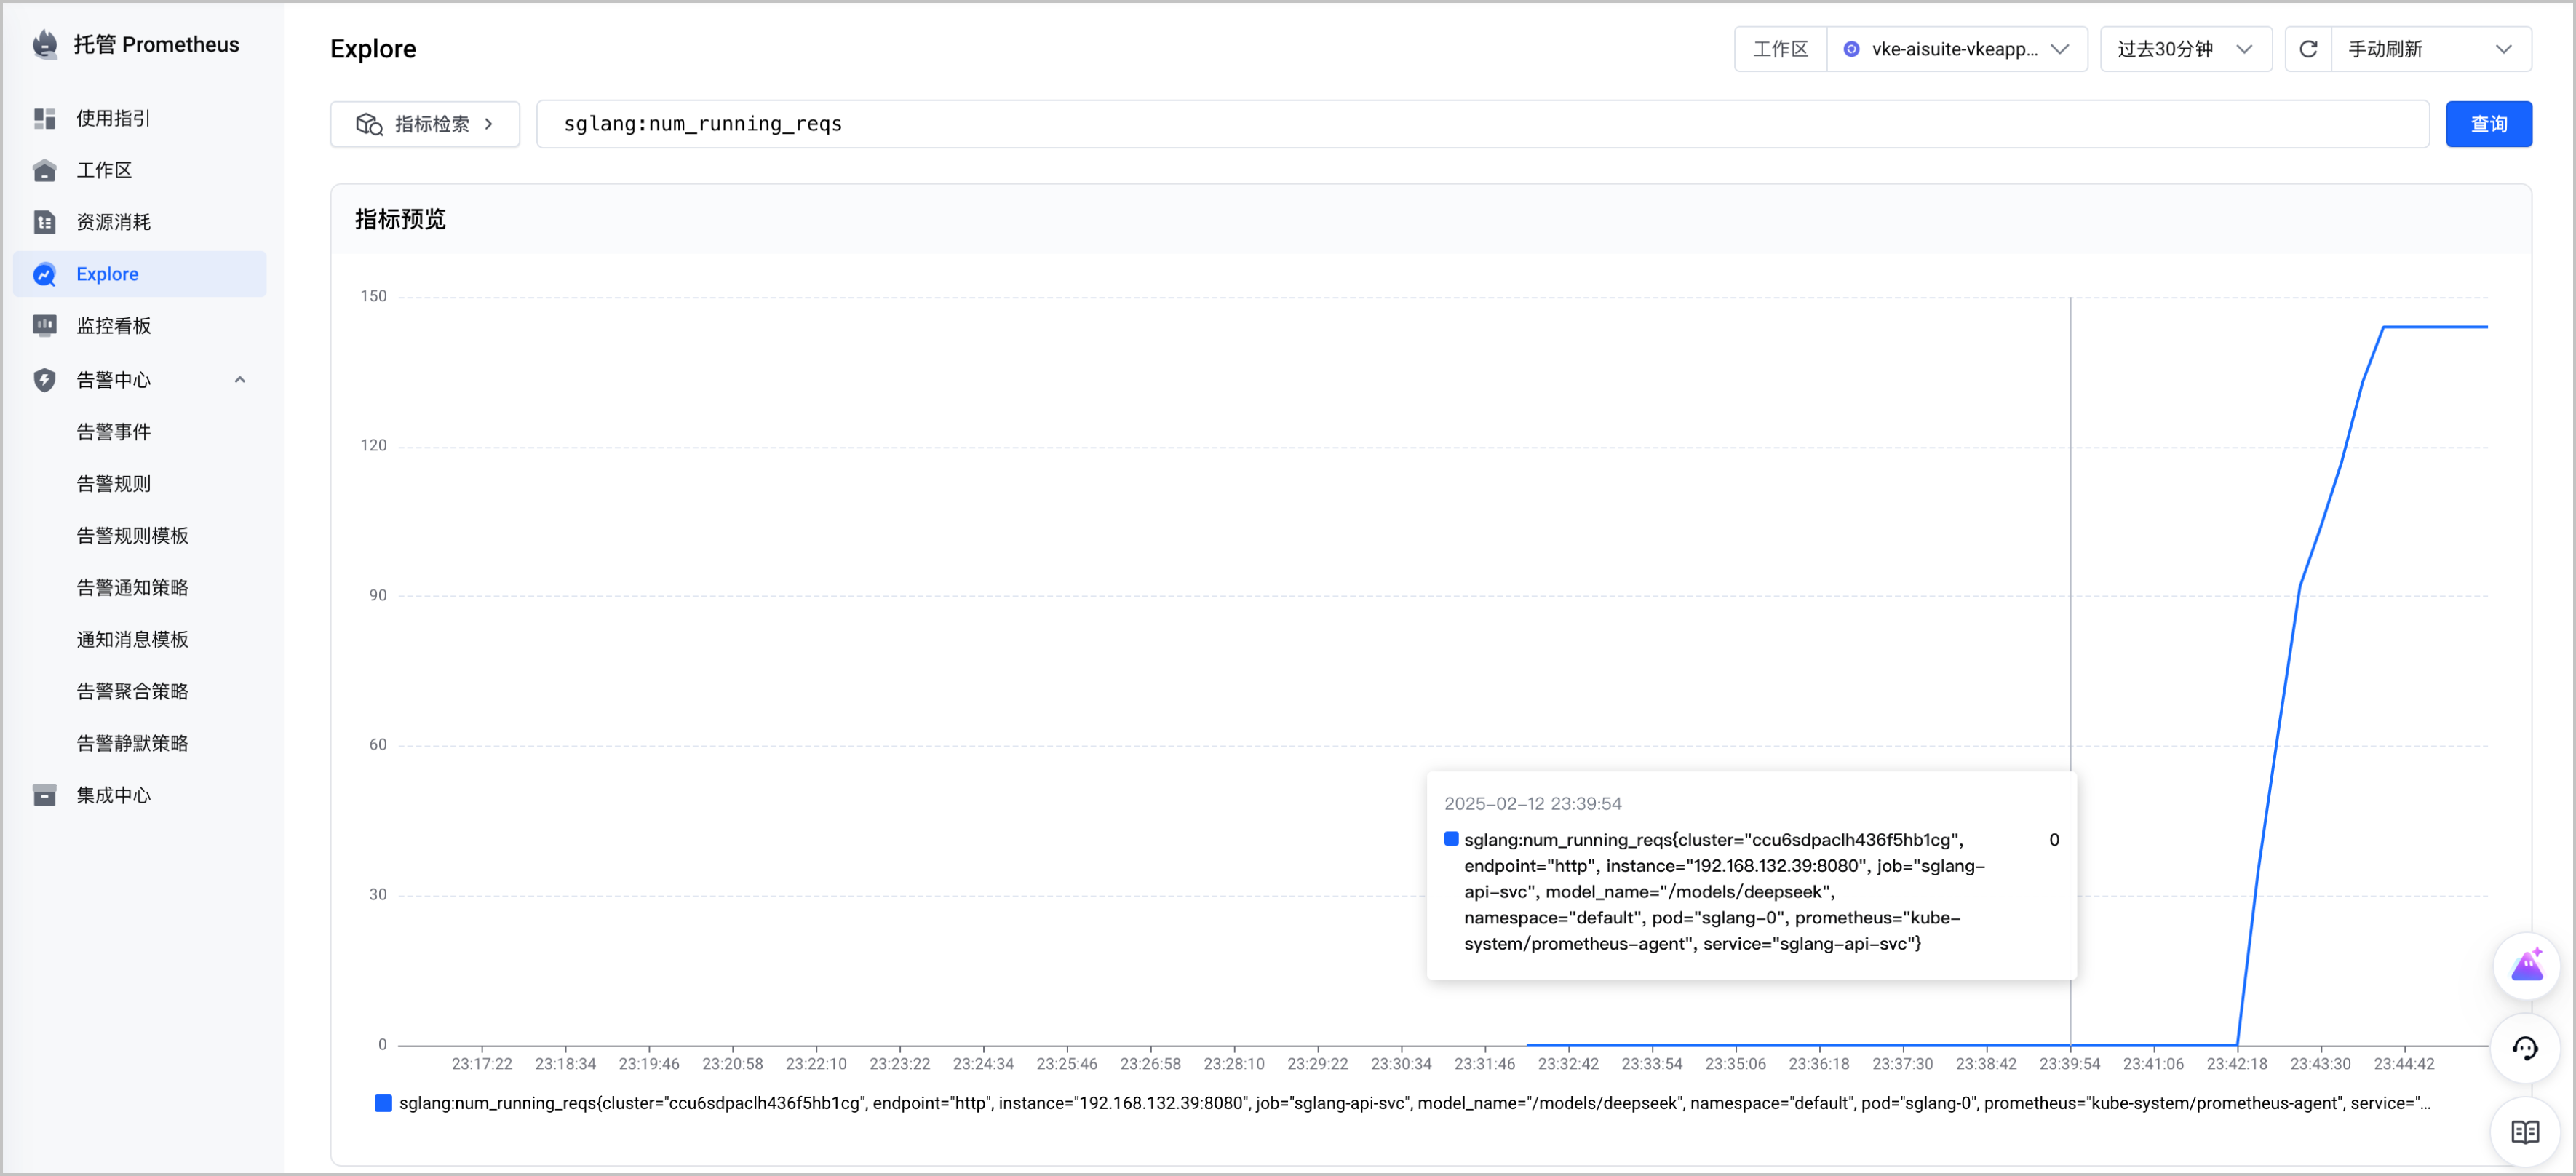2576x1176 pixels.
Task: Click the 指标检索 search cube icon
Action: click(369, 124)
